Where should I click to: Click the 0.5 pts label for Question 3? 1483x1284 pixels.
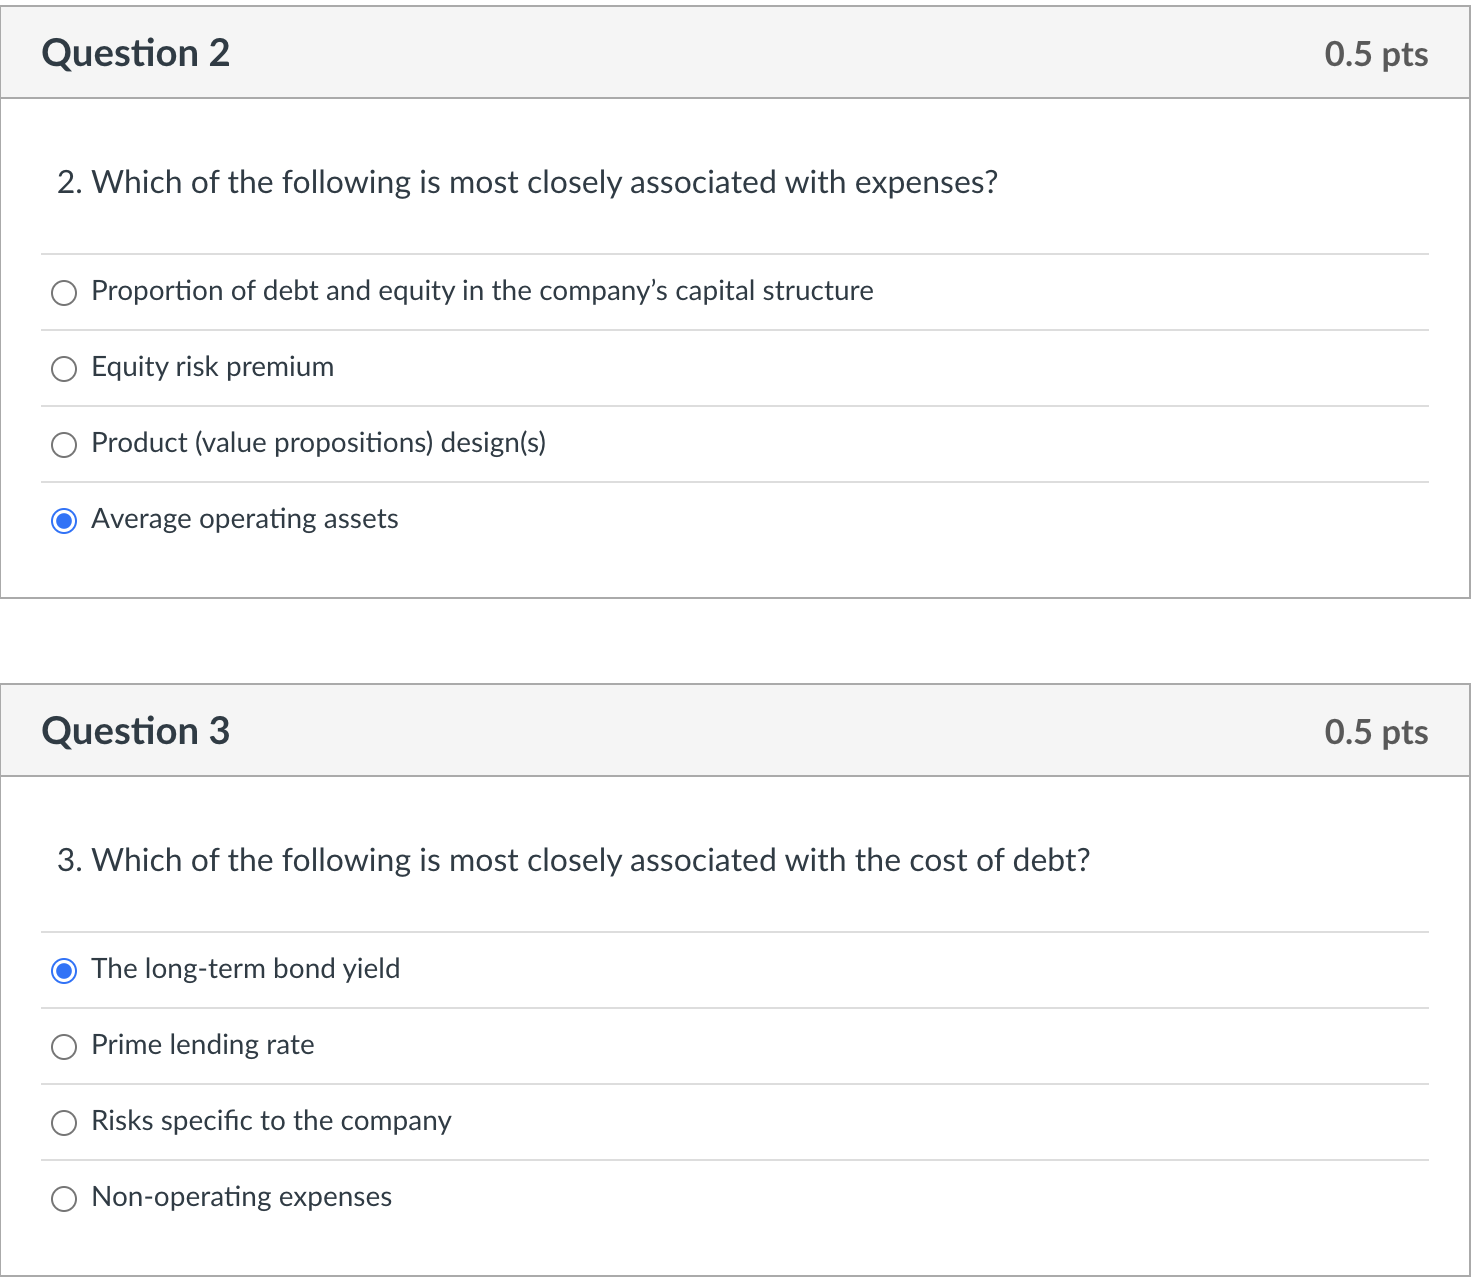[1376, 731]
